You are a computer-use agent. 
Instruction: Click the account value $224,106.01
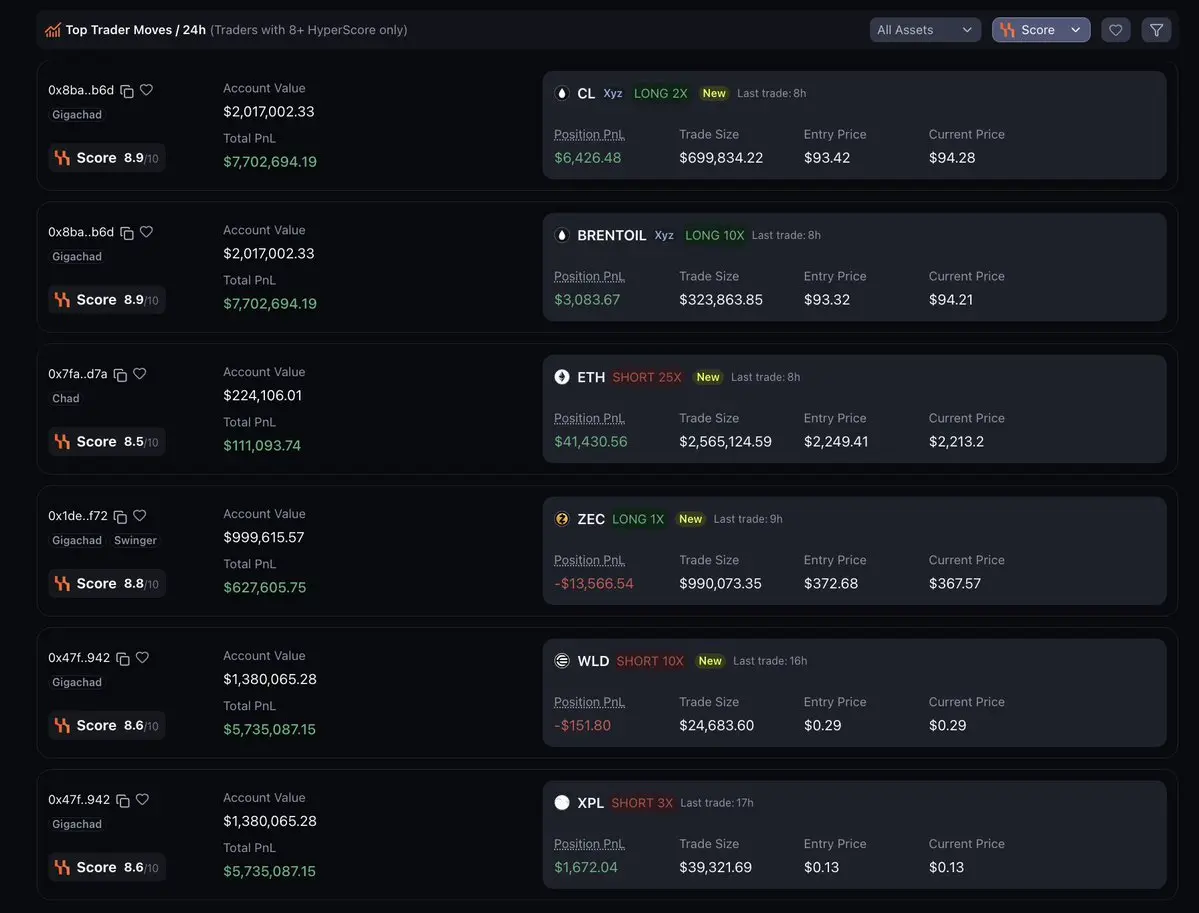tap(262, 395)
